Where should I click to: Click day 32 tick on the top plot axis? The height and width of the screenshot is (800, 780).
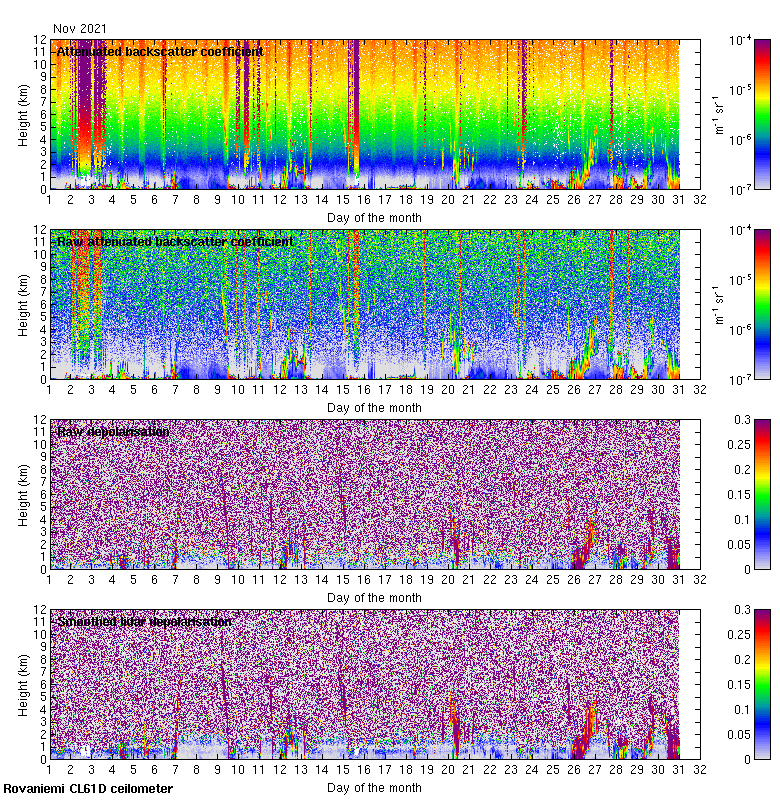pyautogui.click(x=700, y=201)
